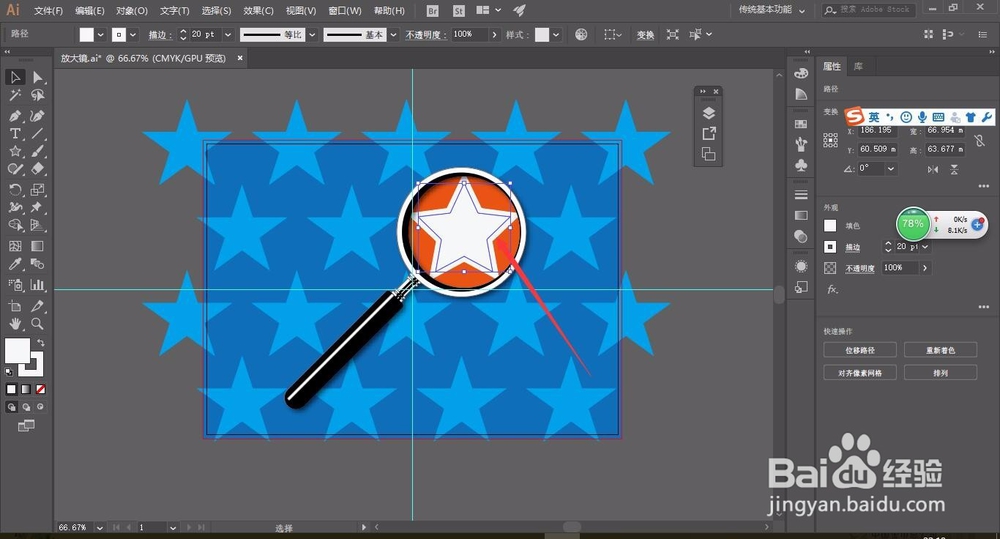
Task: Enable Draw Behind mode
Action: point(26,407)
